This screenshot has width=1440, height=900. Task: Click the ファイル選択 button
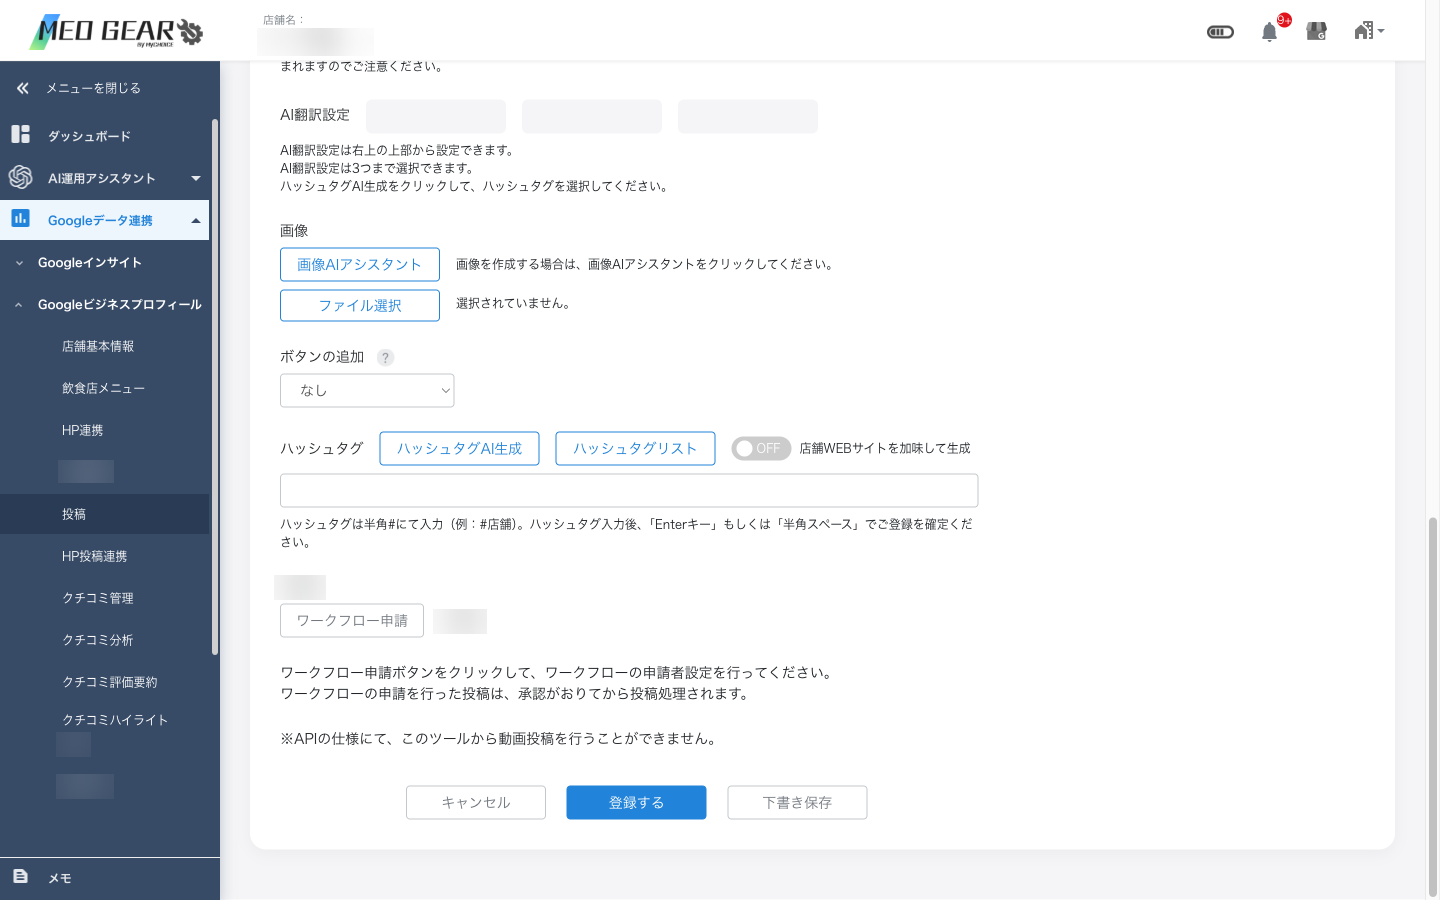360,305
